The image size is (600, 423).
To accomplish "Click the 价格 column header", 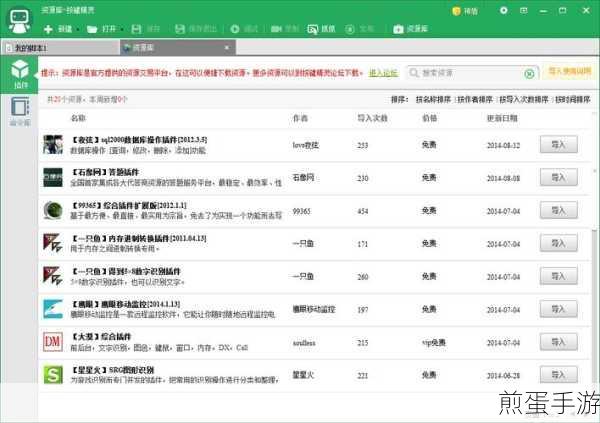I will 429,118.
